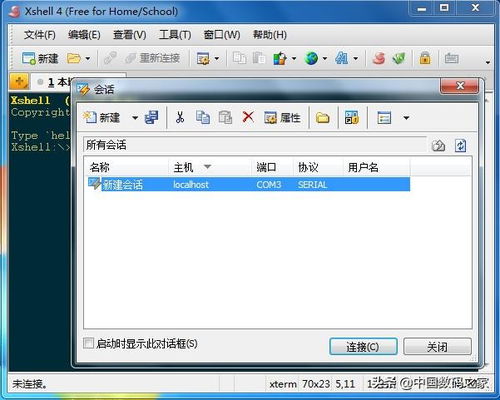
Task: Expand dropdown arrow next to 新建 in dialog
Action: [135, 118]
